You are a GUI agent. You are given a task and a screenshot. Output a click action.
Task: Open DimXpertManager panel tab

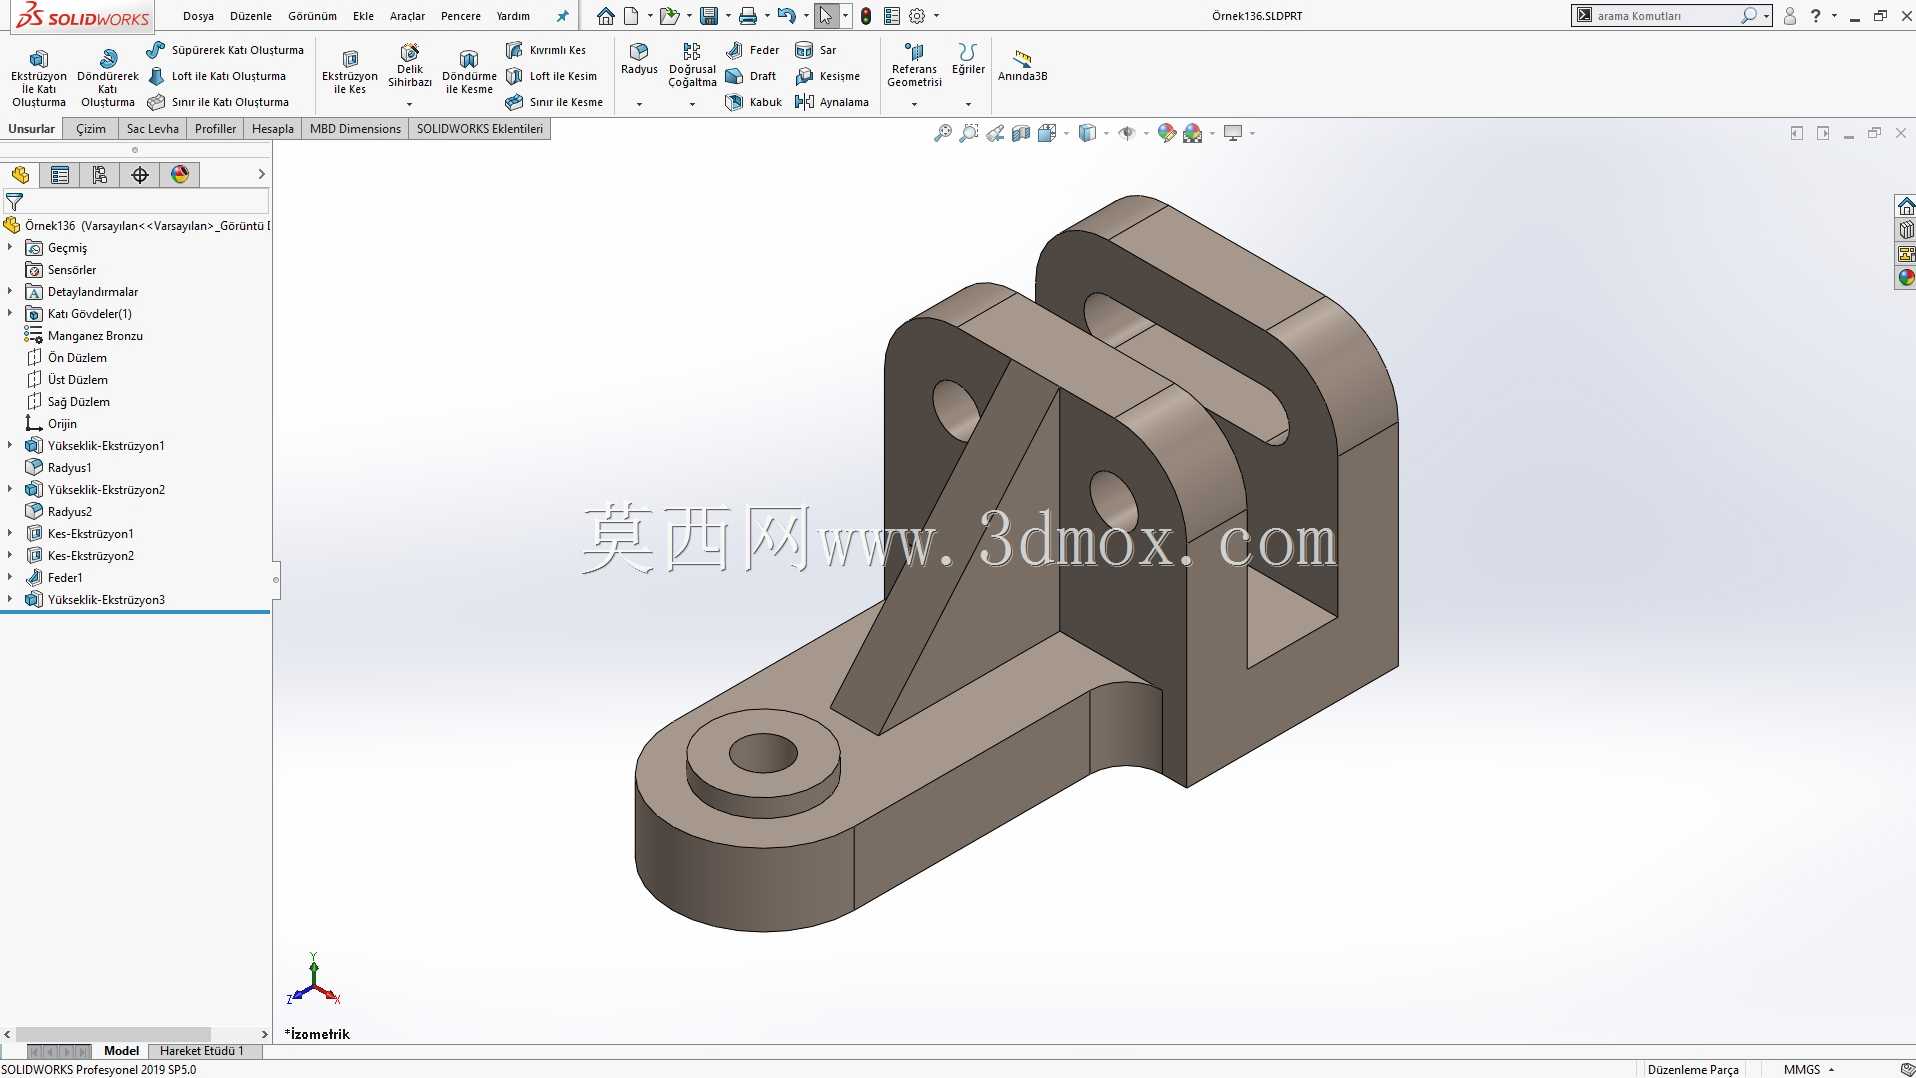click(140, 175)
